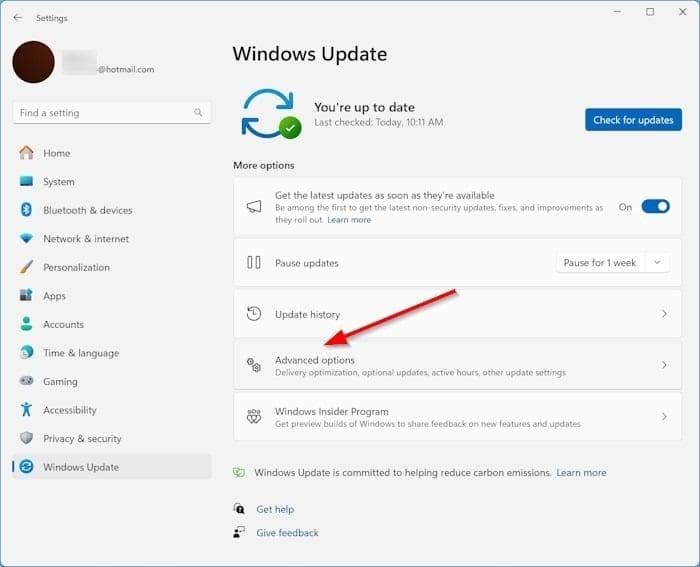
Task: Click the Windows Update sidebar icon
Action: (x=26, y=467)
